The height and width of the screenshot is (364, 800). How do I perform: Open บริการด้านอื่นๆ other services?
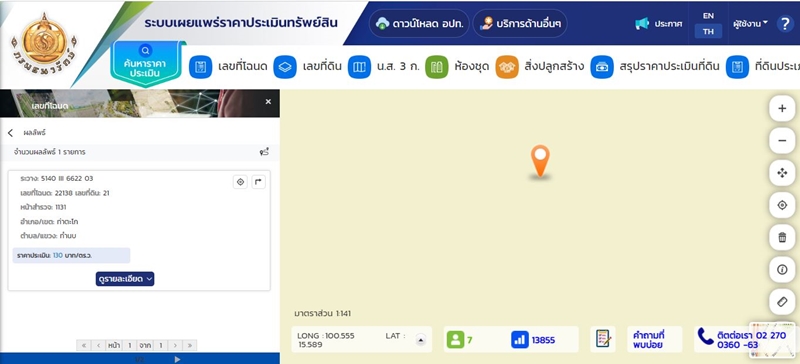[520, 23]
